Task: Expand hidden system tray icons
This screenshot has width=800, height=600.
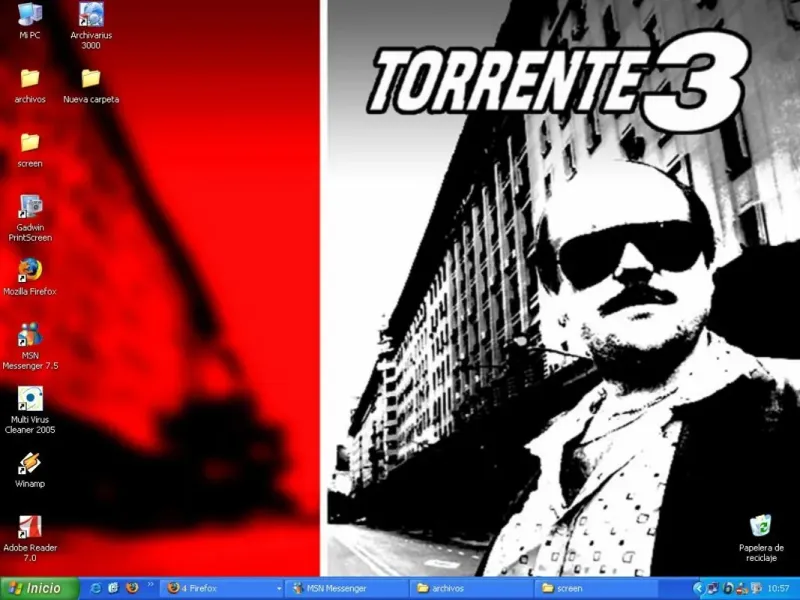Action: click(698, 588)
